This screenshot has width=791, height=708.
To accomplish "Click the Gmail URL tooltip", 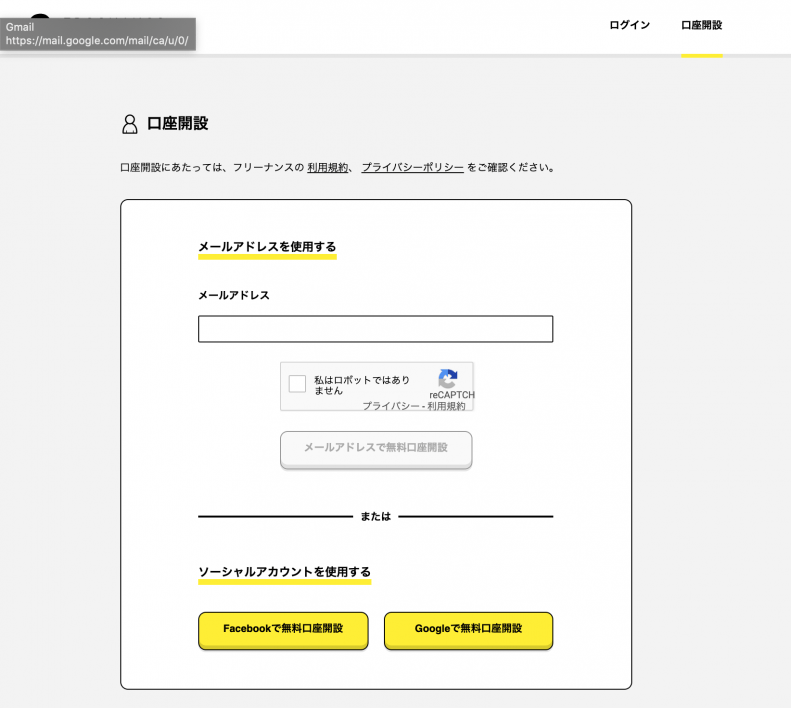I will pyautogui.click(x=97, y=34).
